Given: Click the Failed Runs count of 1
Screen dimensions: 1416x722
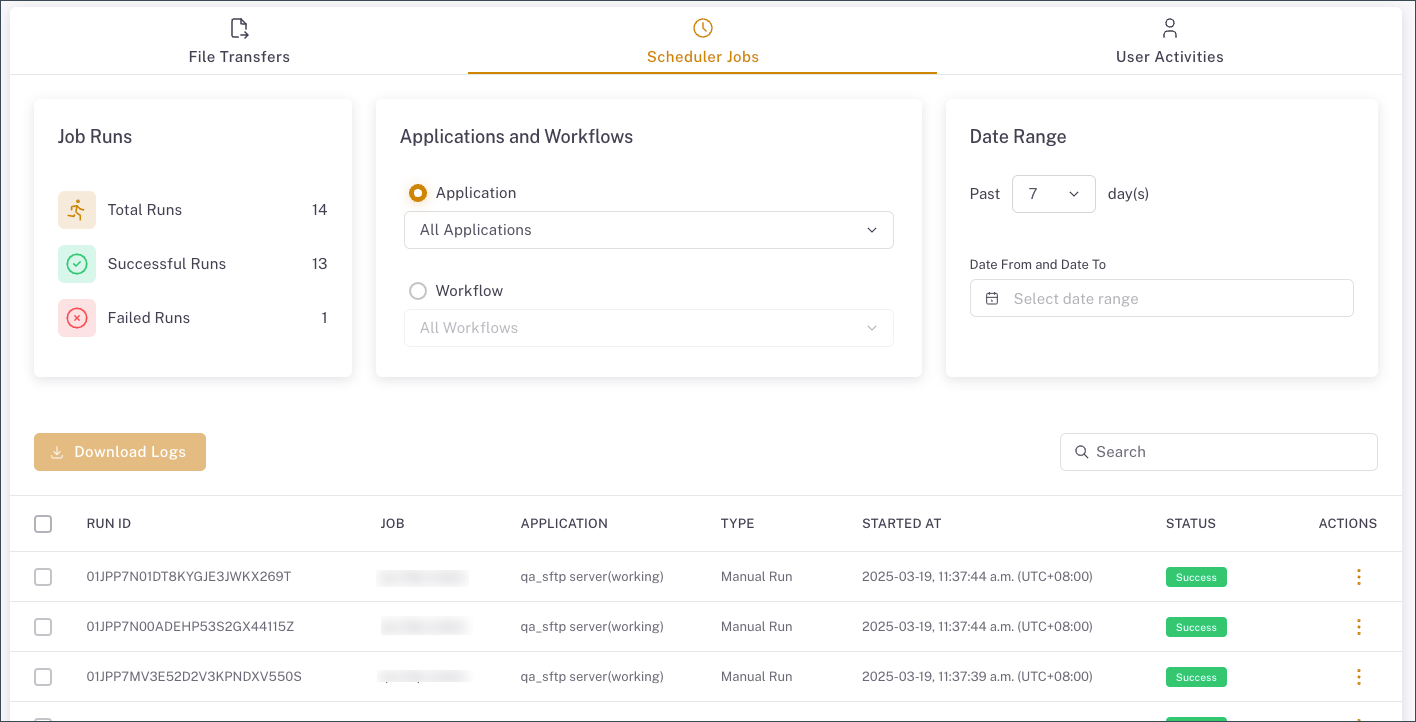Looking at the screenshot, I should [324, 318].
